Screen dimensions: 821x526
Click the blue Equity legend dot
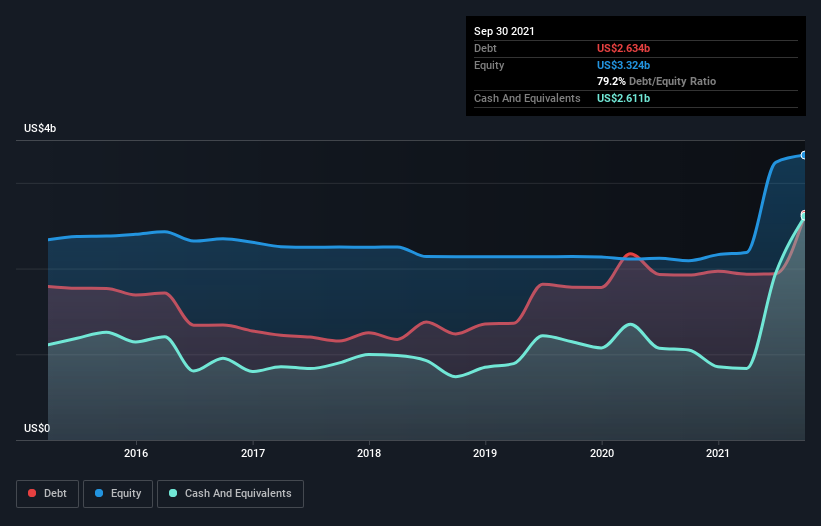(99, 493)
